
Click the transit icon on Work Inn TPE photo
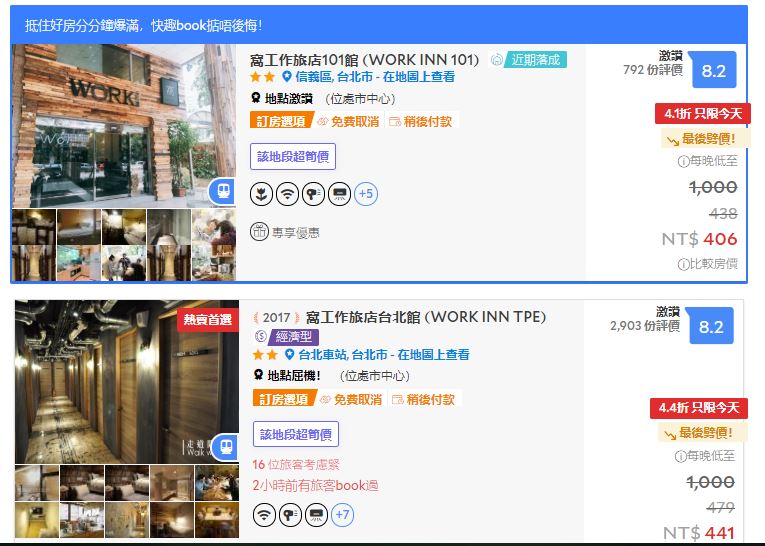pos(226,446)
